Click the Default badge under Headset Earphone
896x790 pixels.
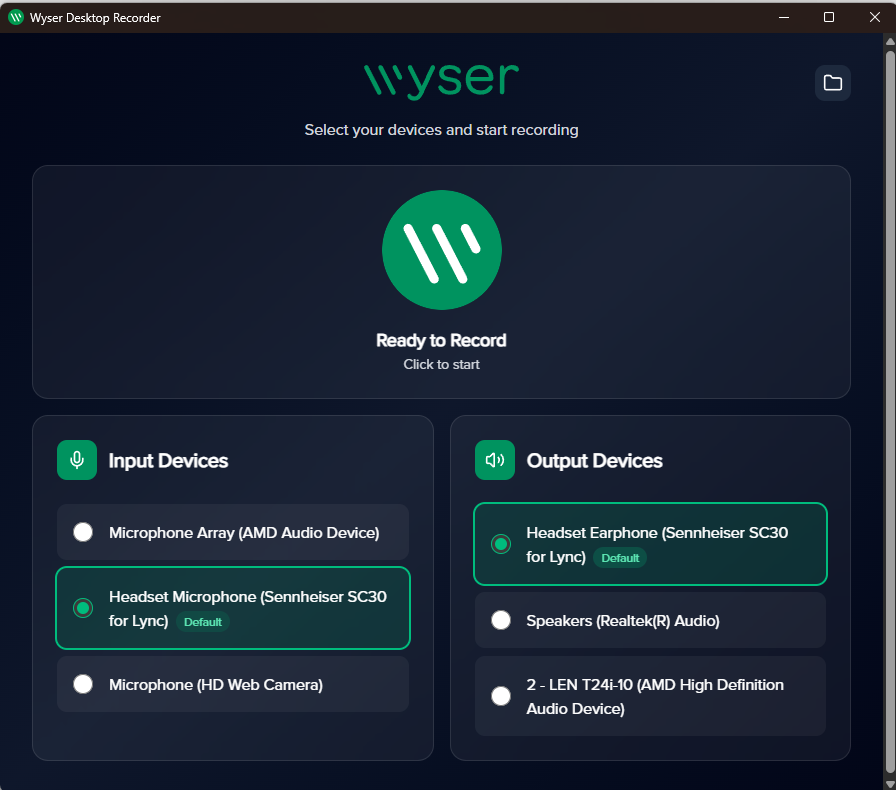[x=620, y=558]
